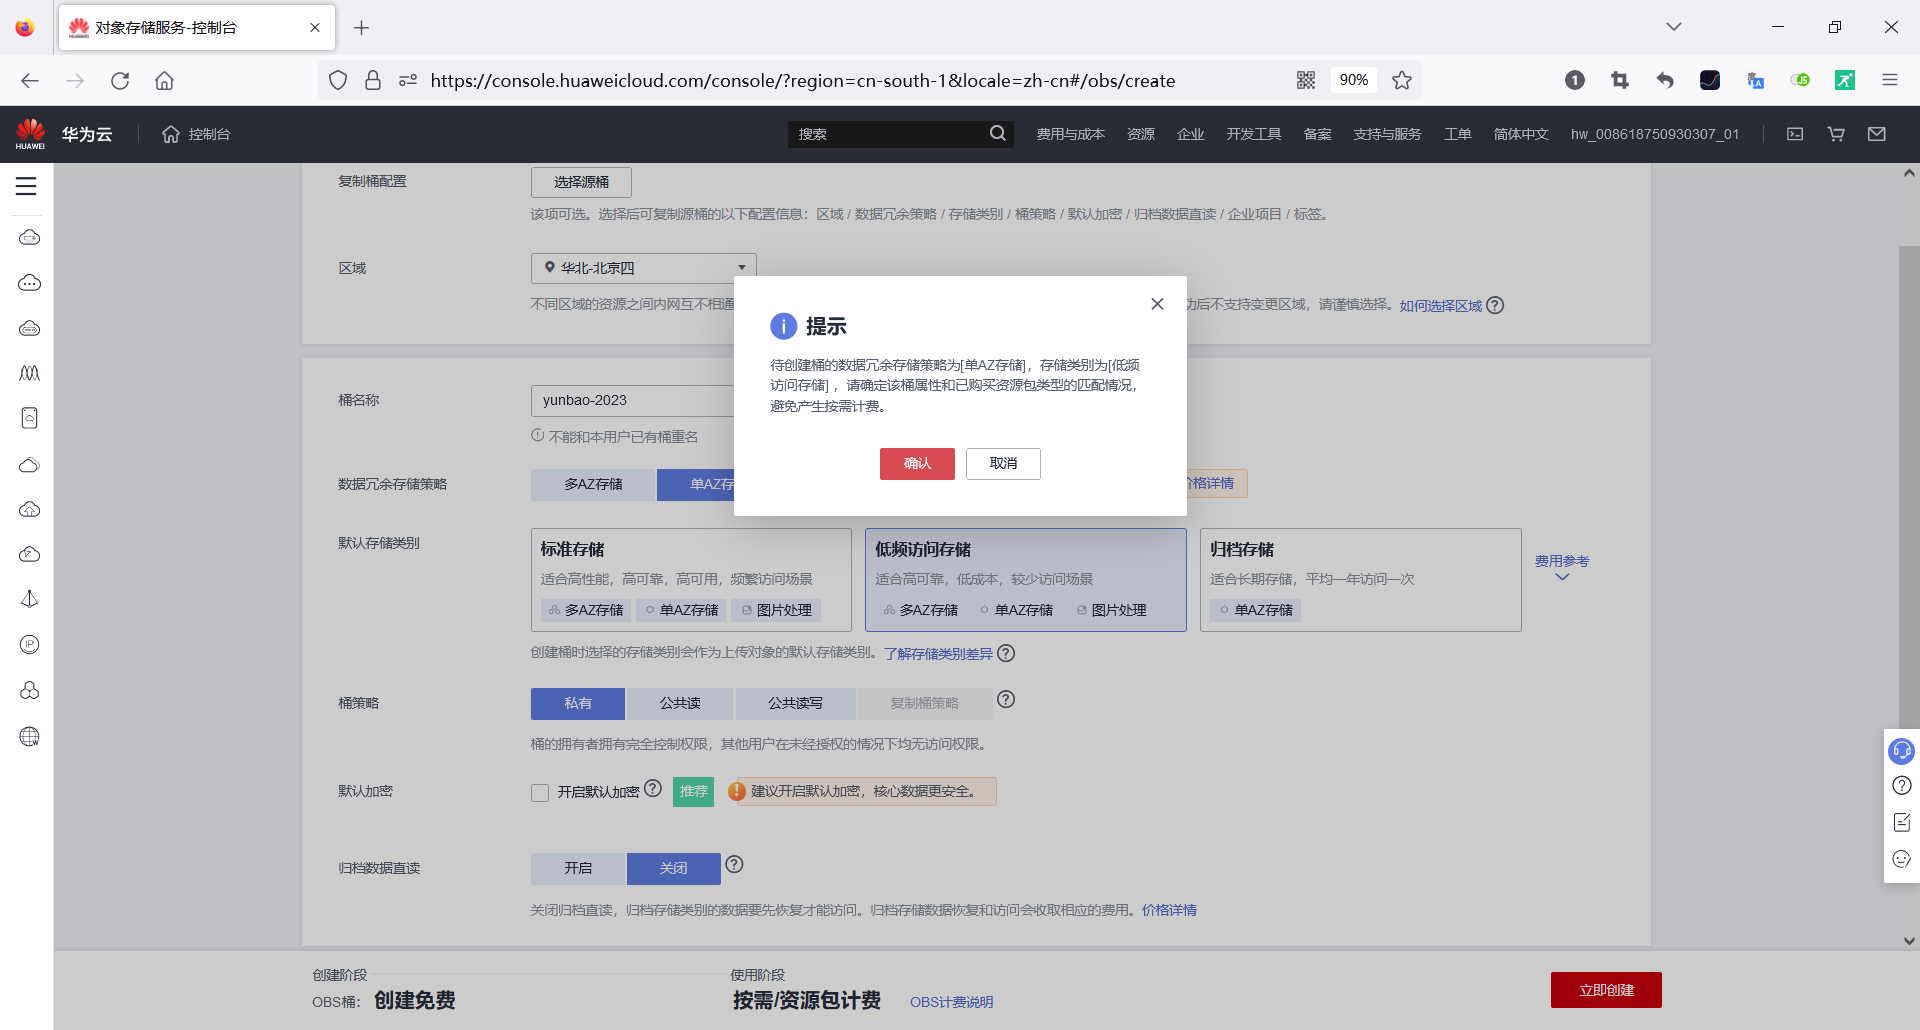Click the search magnifier icon

tap(998, 134)
